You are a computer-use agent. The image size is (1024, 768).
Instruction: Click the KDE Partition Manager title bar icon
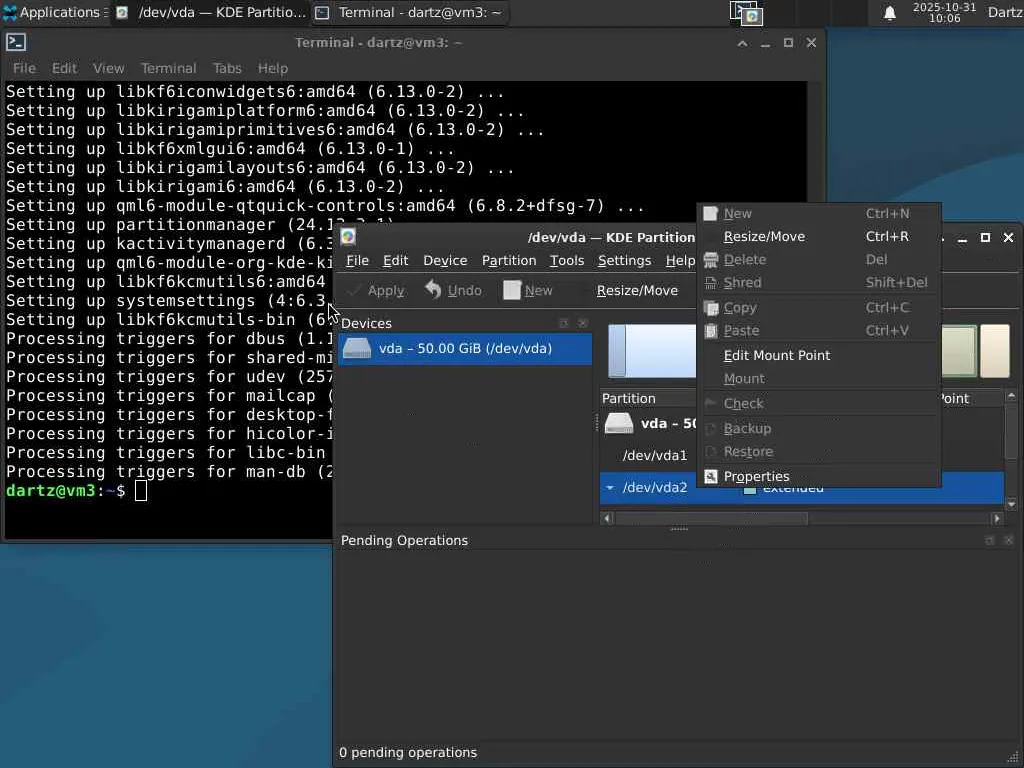pos(348,237)
